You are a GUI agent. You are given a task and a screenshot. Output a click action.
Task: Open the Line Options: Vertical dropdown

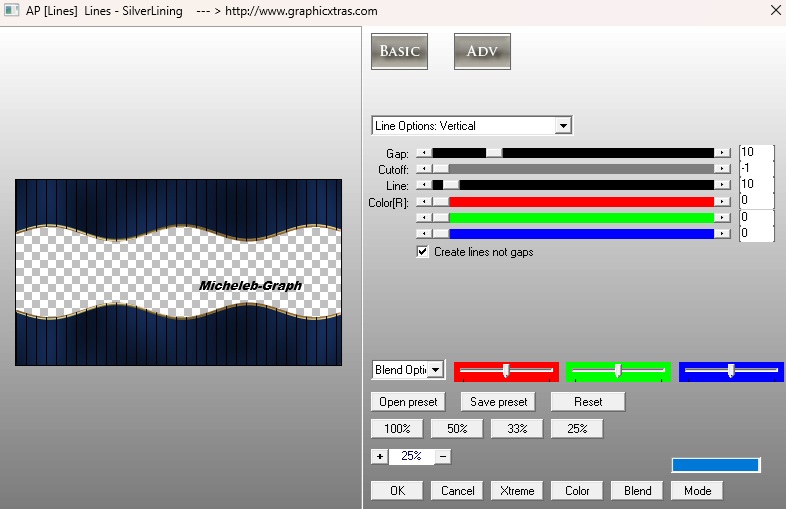pos(563,126)
